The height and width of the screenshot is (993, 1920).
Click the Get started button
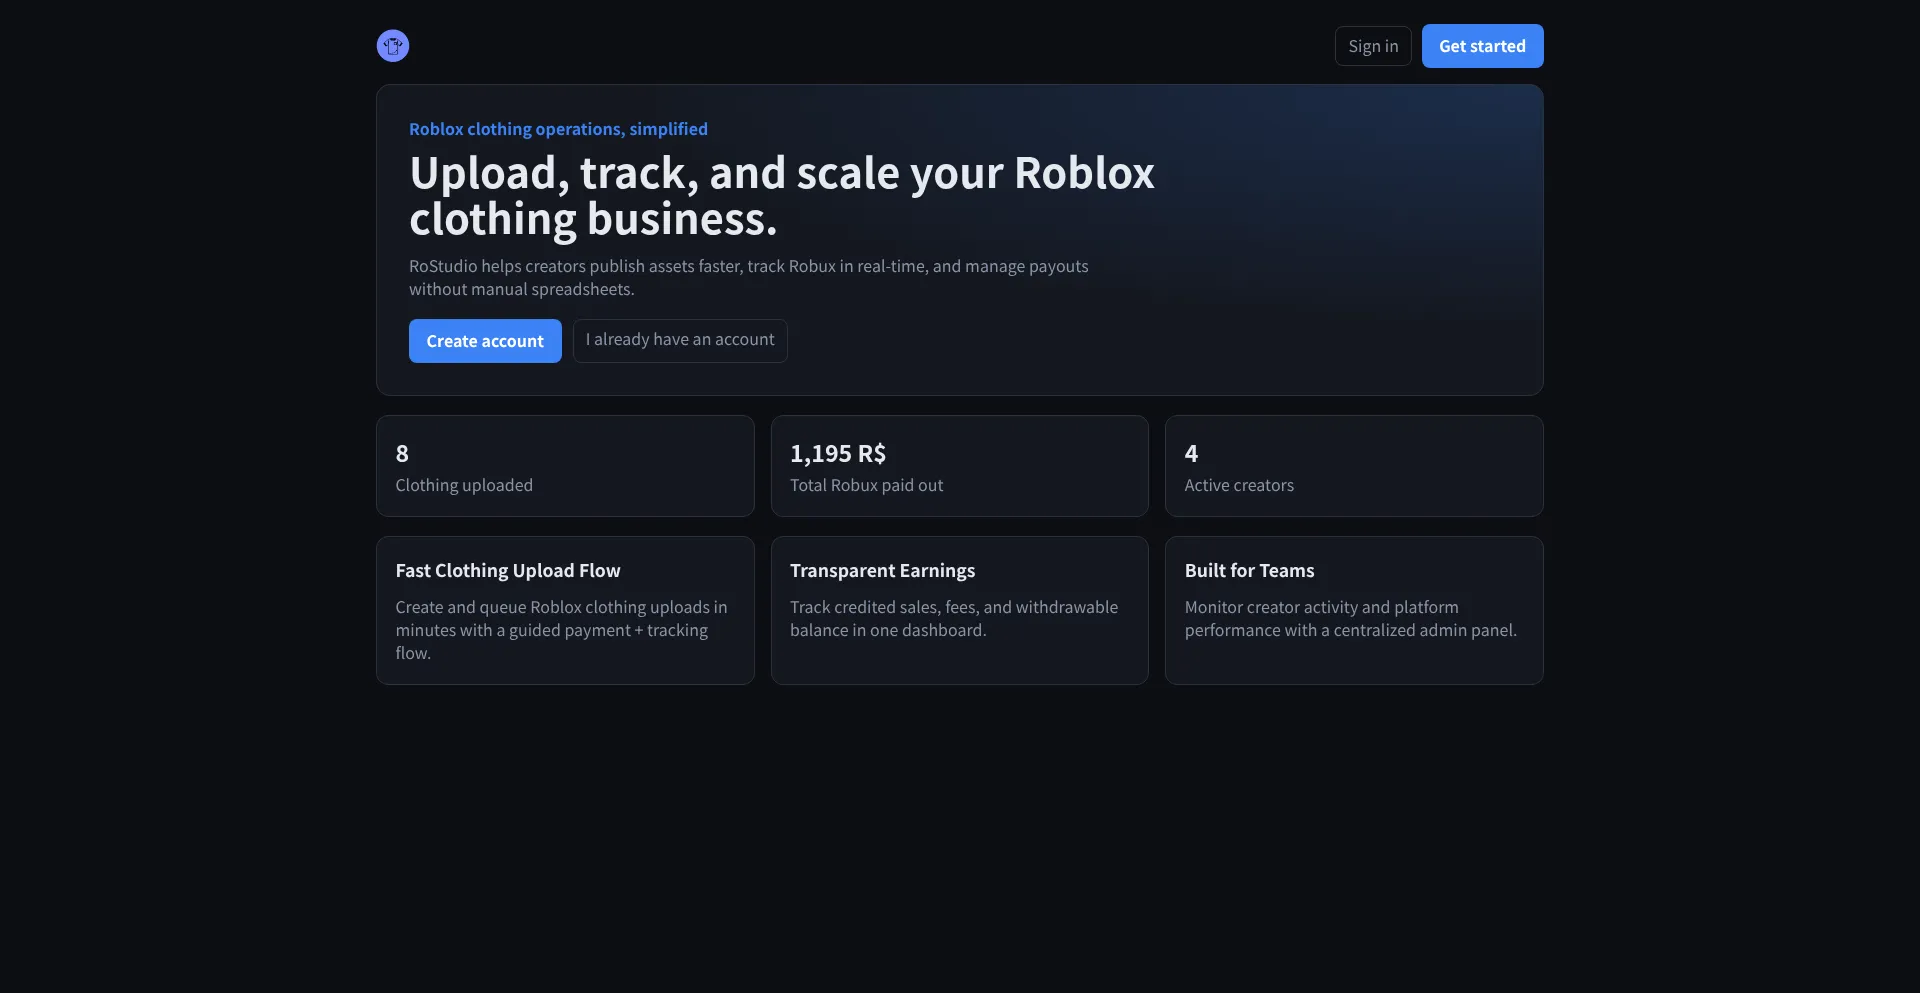click(1482, 46)
